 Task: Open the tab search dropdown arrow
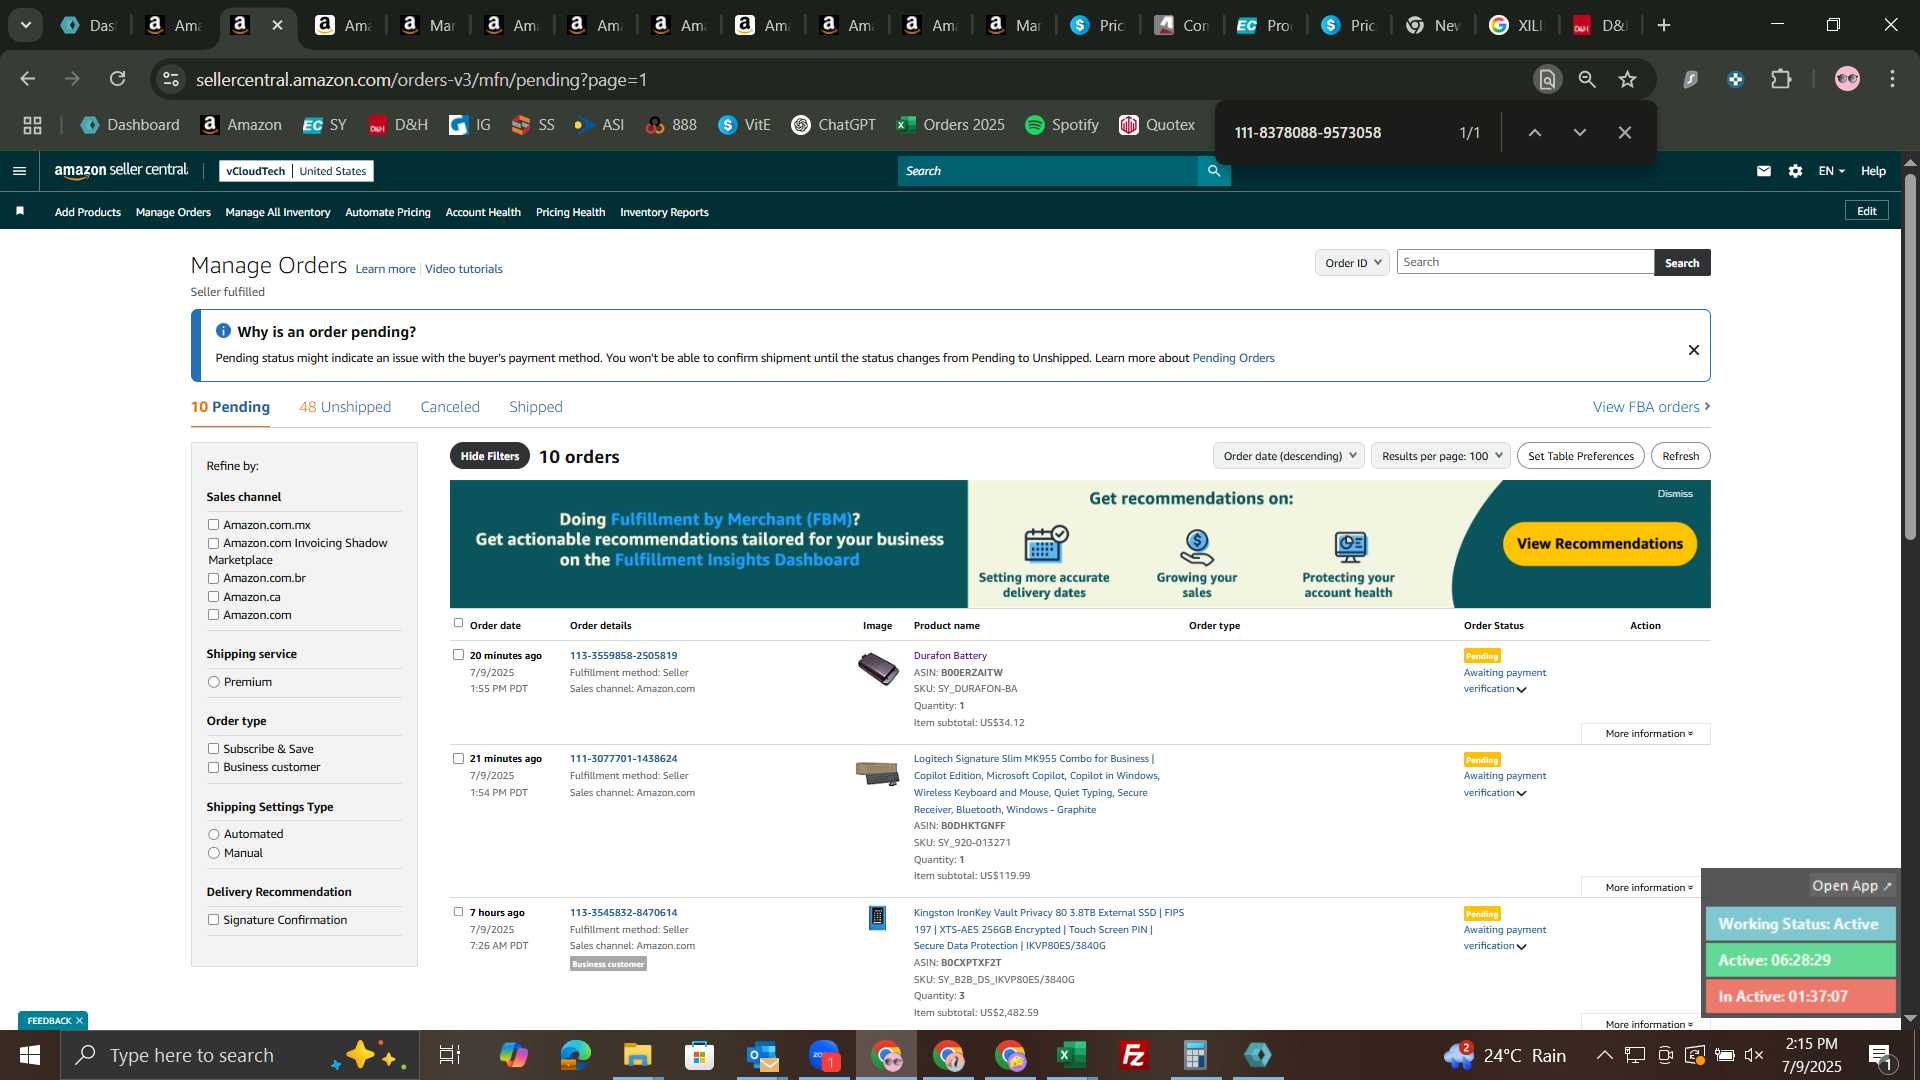26,25
